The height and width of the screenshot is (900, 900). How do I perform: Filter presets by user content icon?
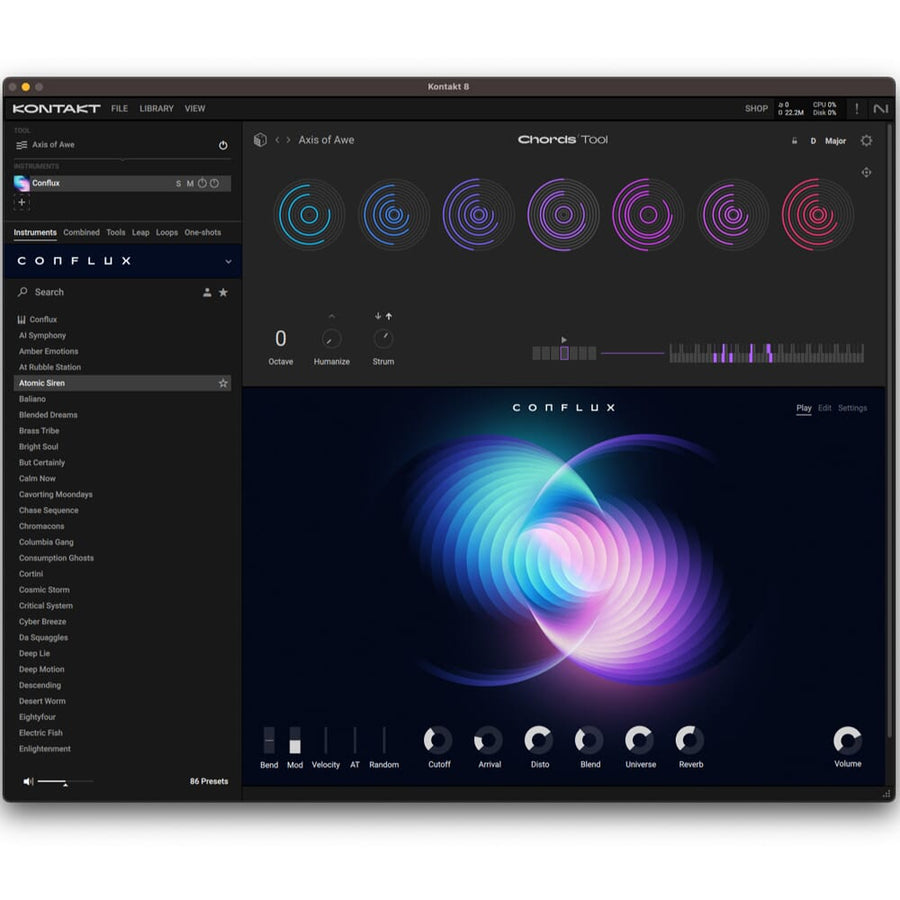[x=207, y=293]
